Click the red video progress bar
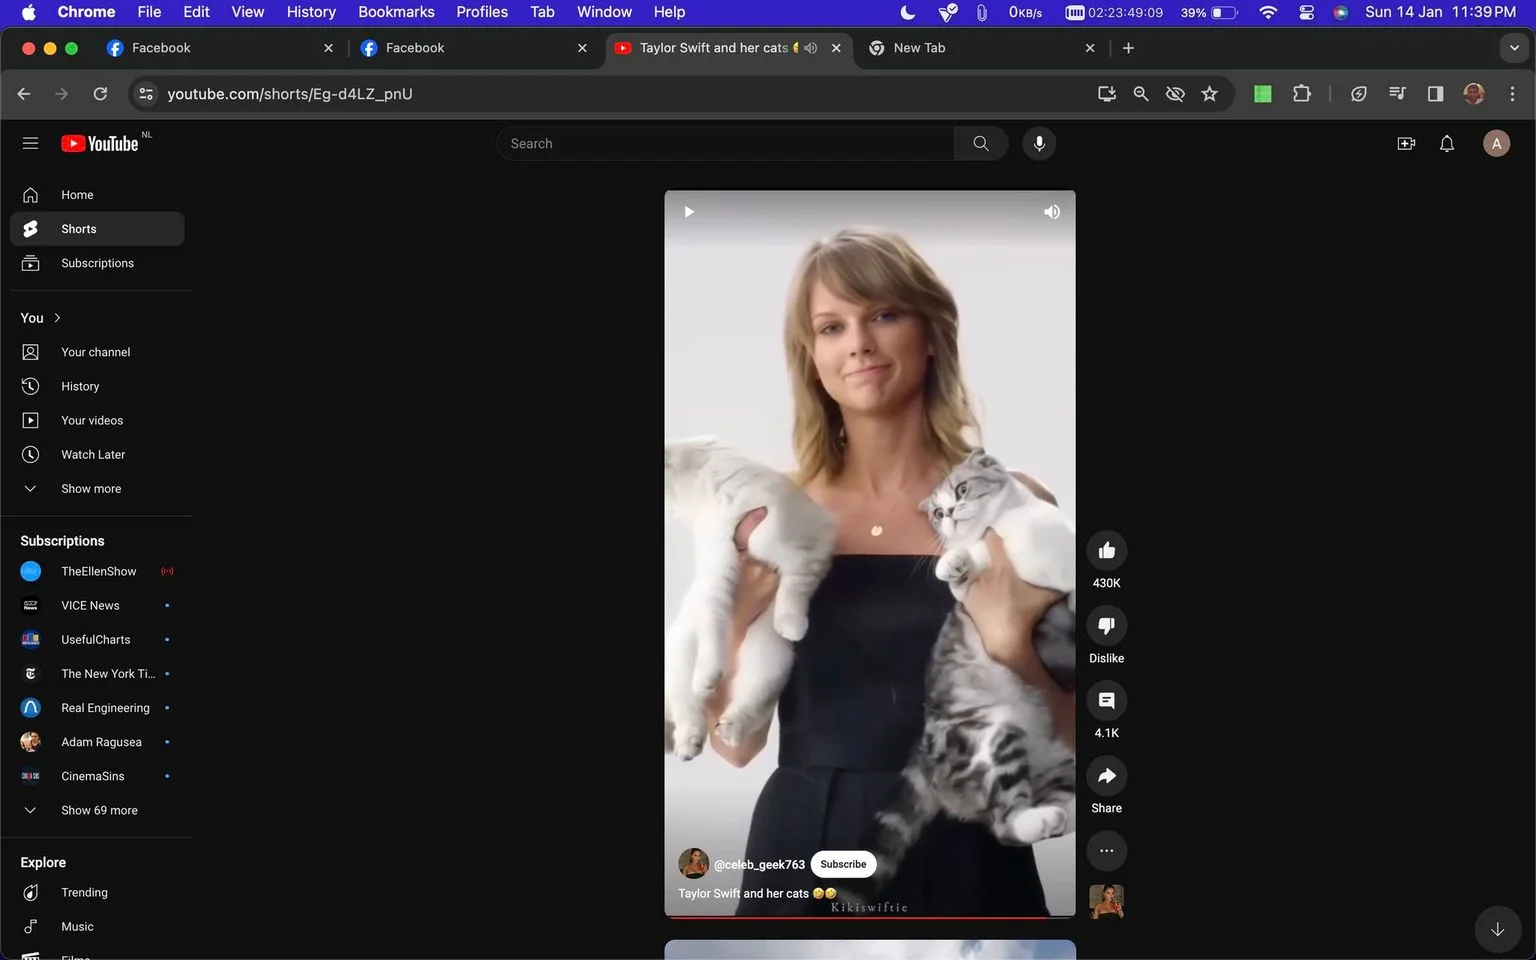1536x960 pixels. (870, 916)
